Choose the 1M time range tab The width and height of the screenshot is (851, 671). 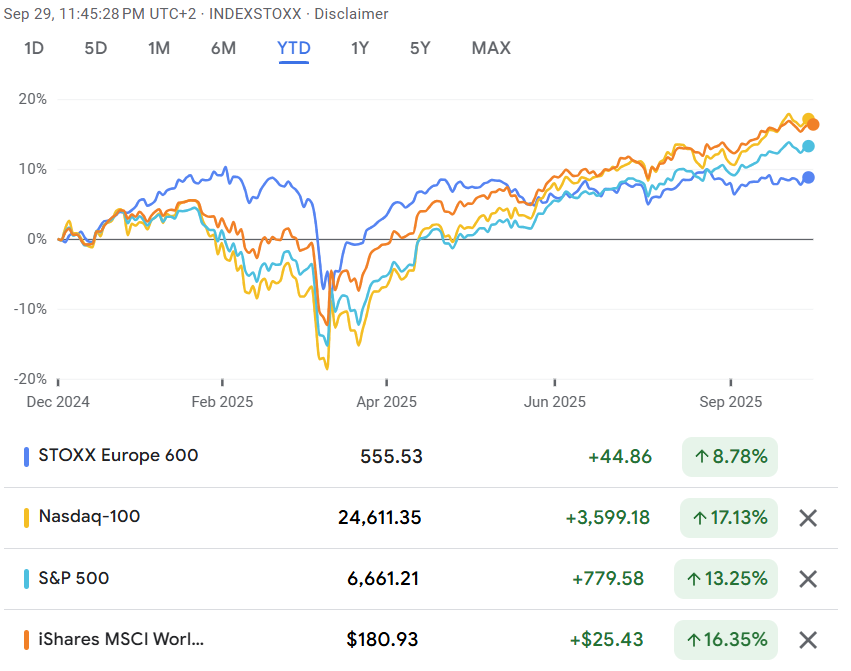tap(159, 48)
